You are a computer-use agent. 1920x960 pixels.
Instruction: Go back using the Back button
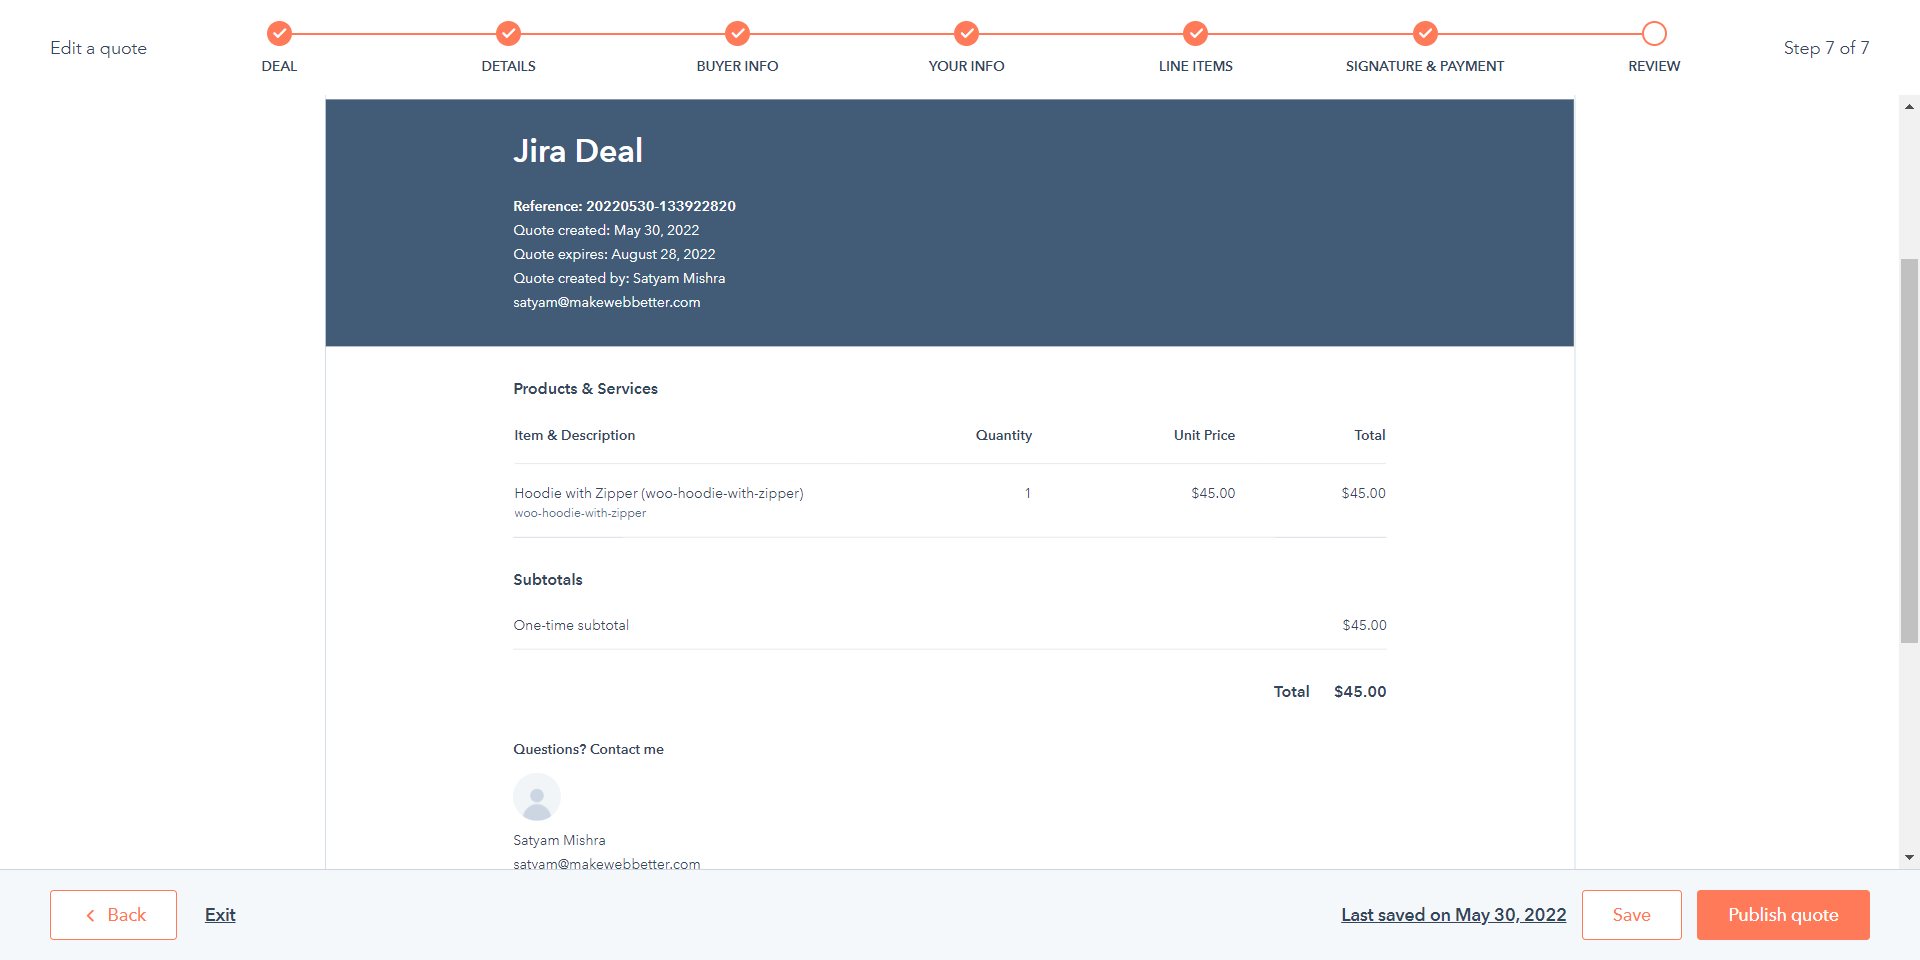point(114,915)
